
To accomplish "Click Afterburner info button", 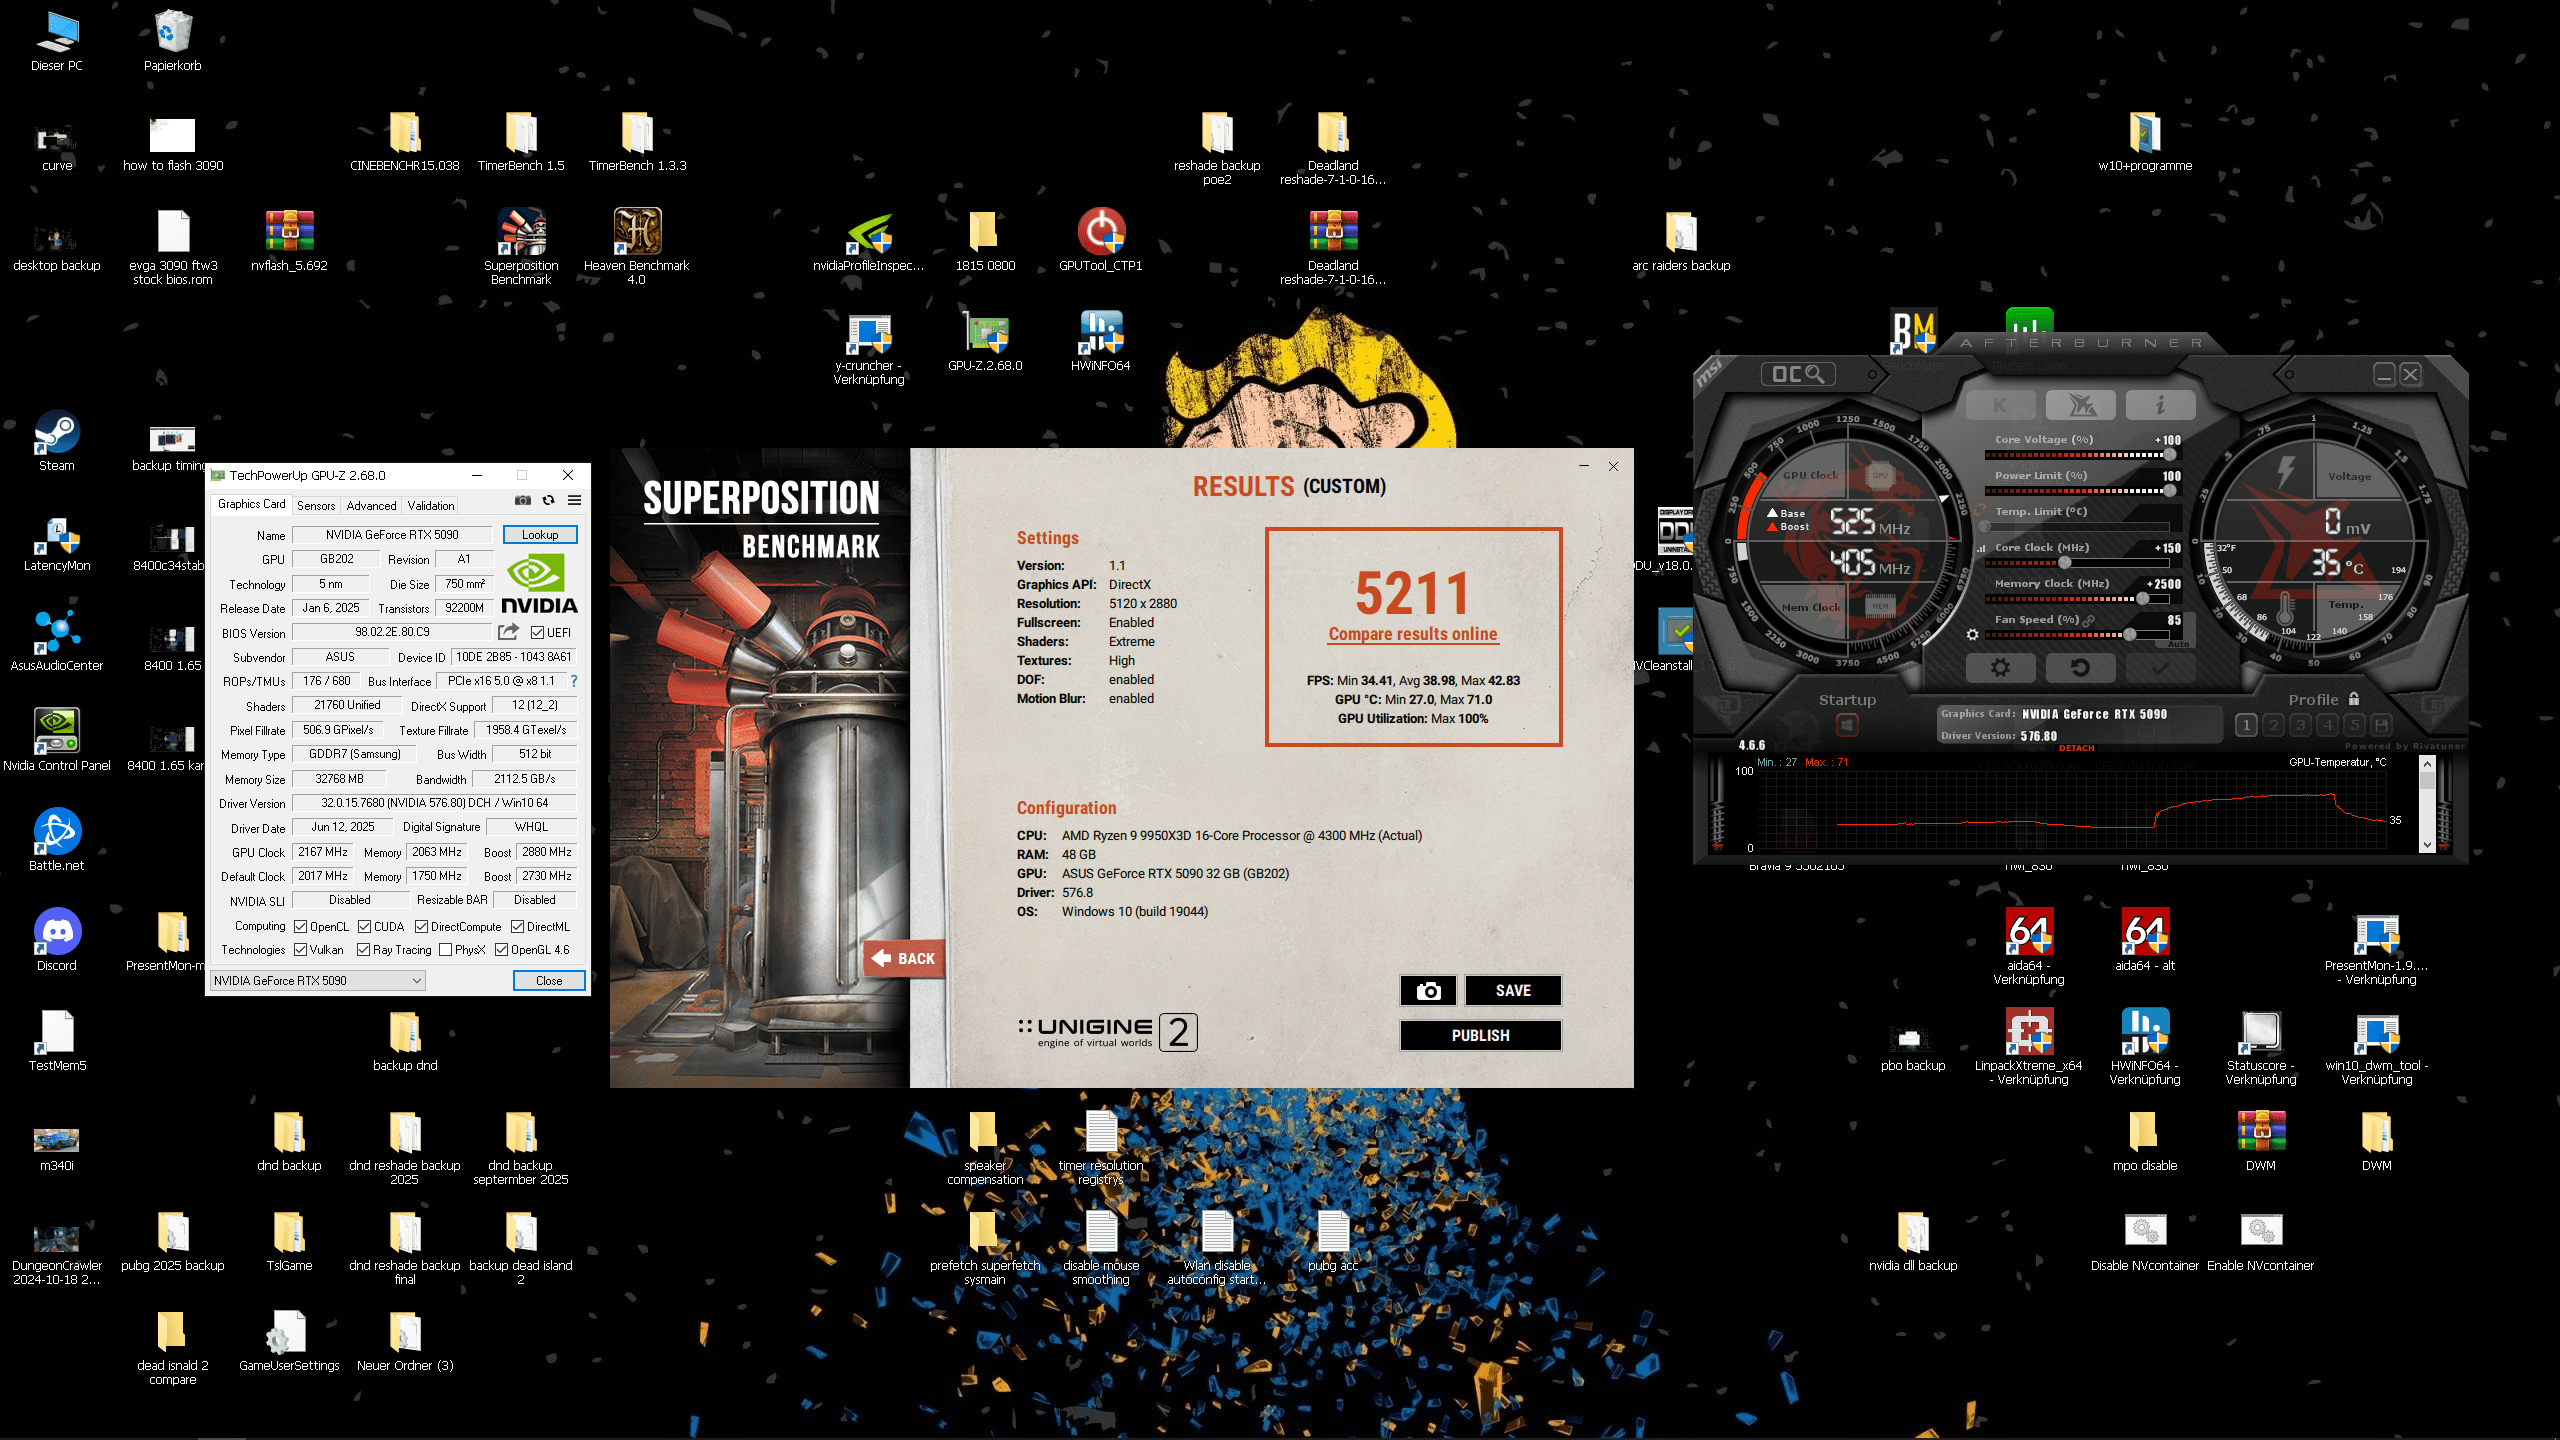I will (2160, 405).
